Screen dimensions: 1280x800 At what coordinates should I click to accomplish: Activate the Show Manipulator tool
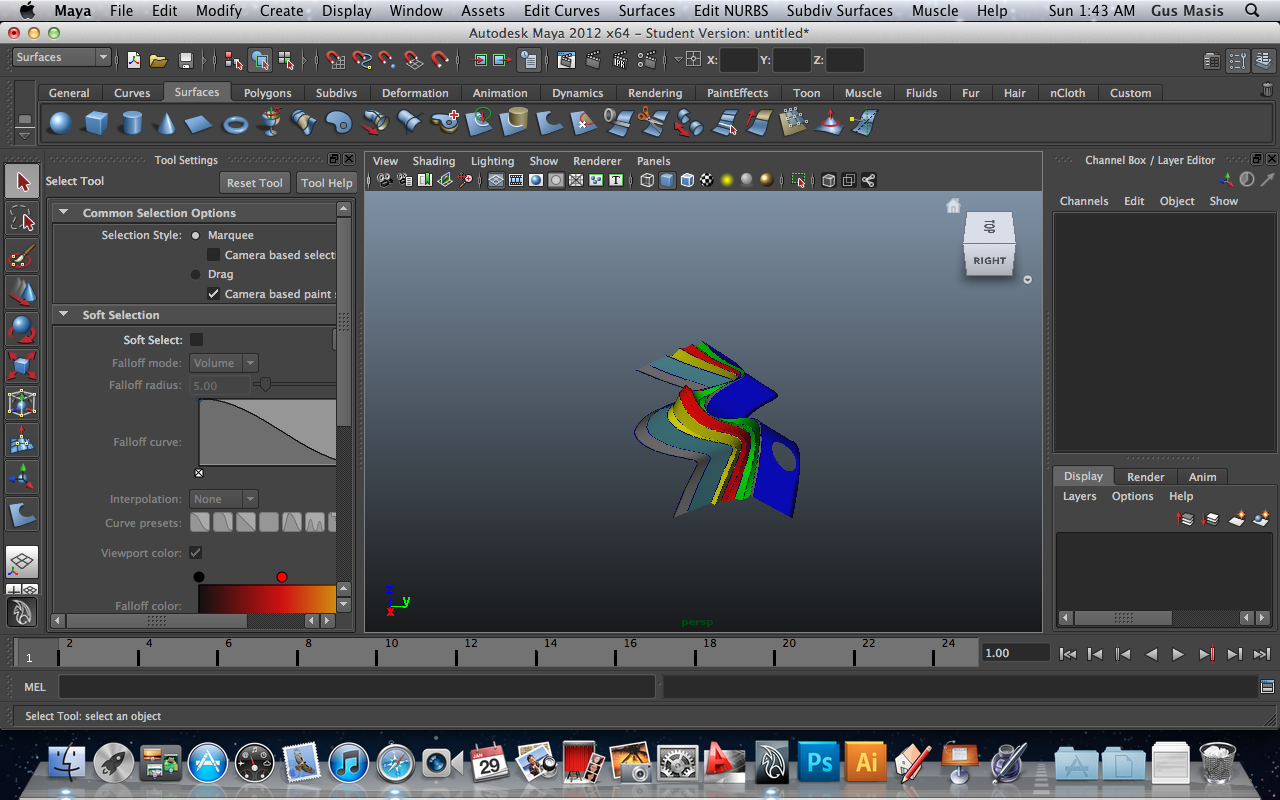pyautogui.click(x=22, y=477)
